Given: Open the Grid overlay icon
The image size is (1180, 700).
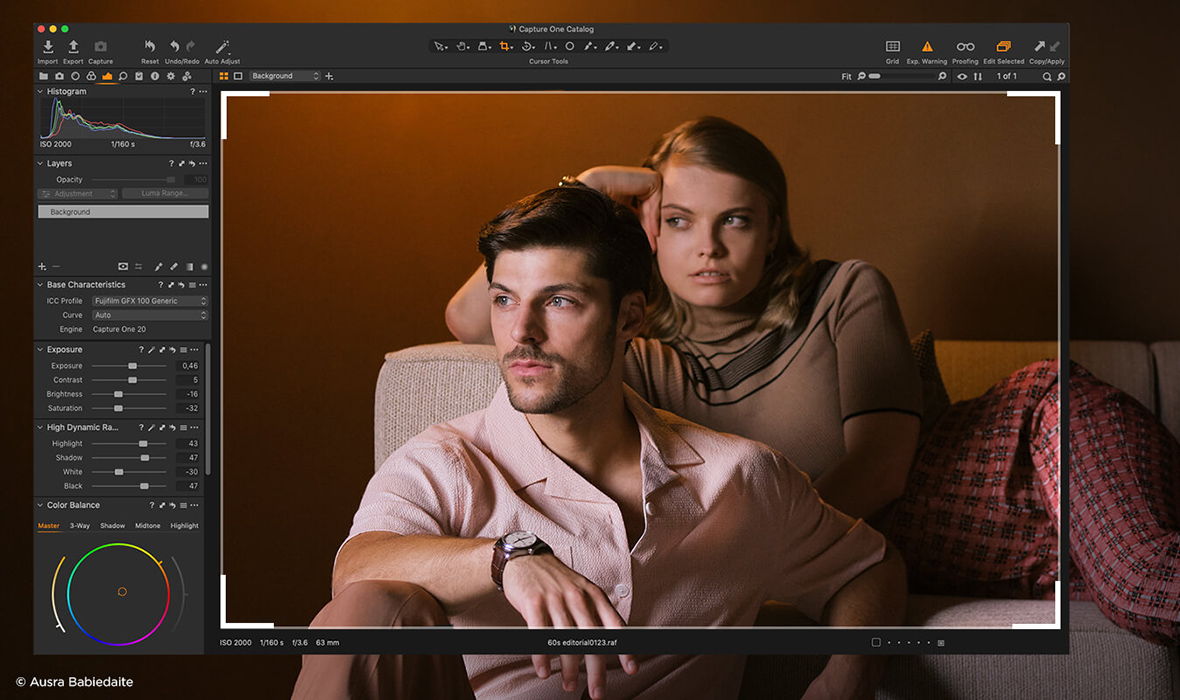Looking at the screenshot, I should pyautogui.click(x=892, y=47).
